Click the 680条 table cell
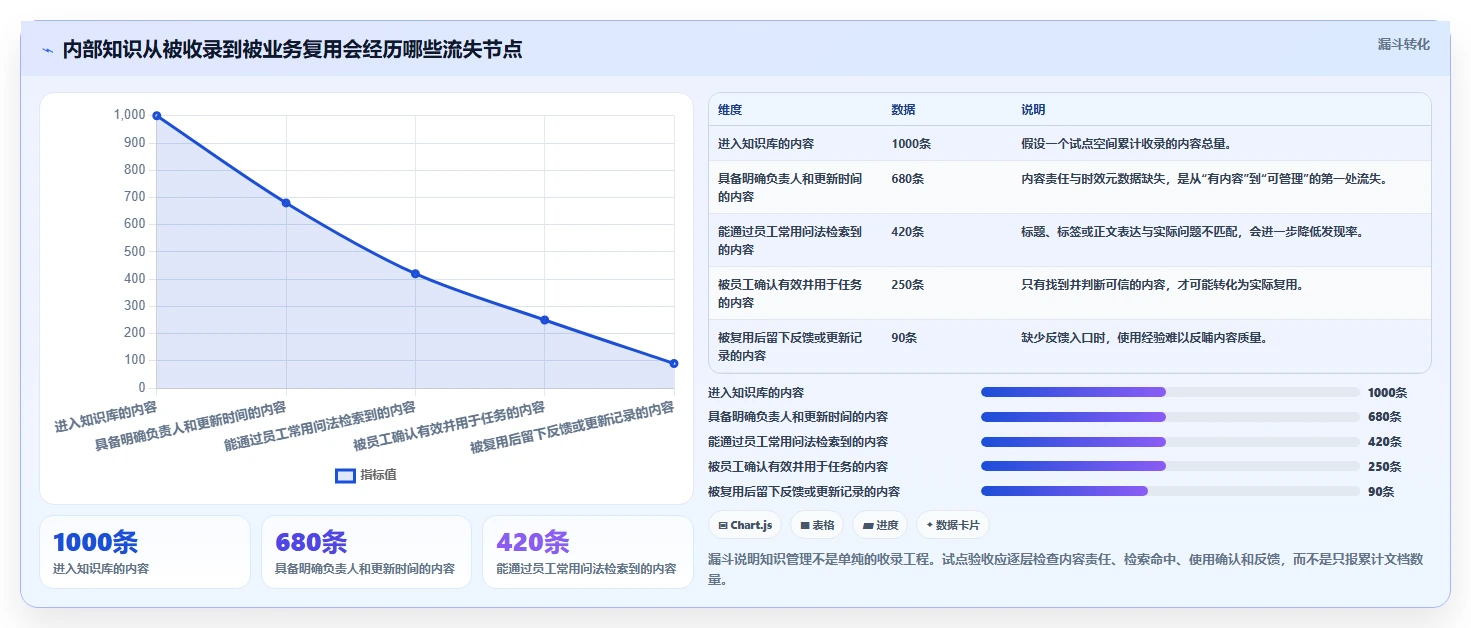Viewport: 1471px width, 628px height. pos(907,179)
